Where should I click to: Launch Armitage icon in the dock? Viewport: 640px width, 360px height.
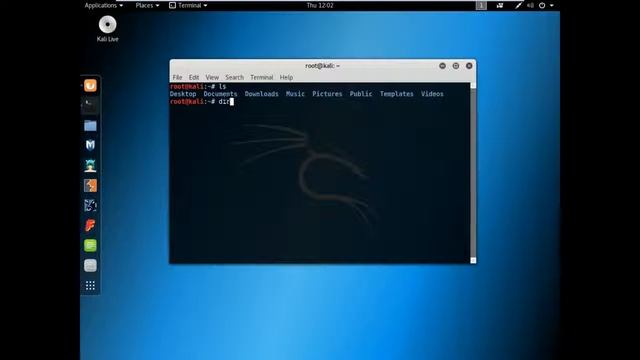[x=90, y=165]
